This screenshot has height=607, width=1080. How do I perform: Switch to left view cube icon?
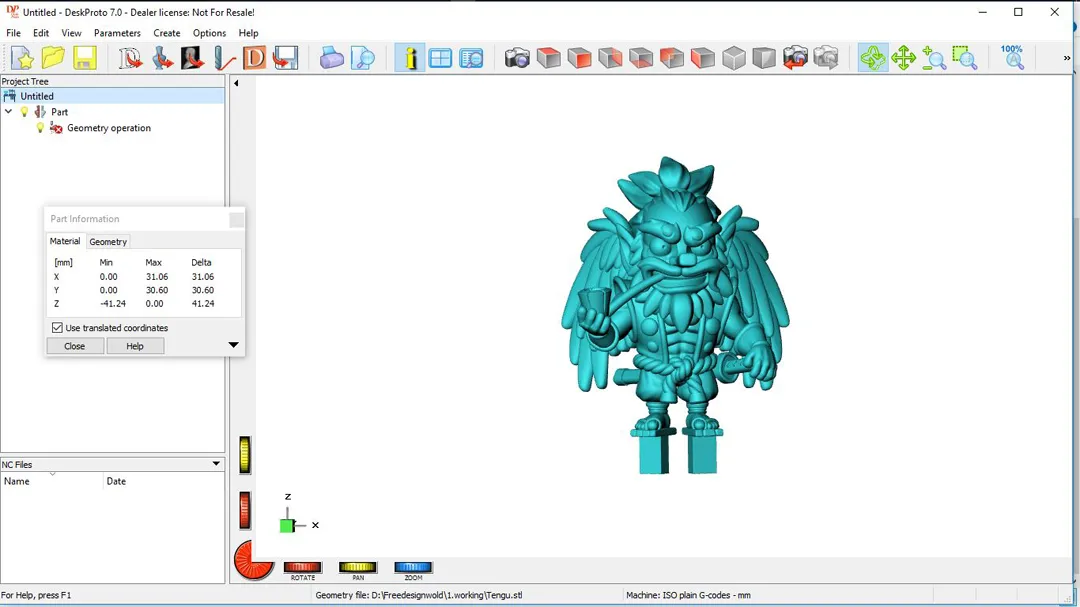point(703,59)
